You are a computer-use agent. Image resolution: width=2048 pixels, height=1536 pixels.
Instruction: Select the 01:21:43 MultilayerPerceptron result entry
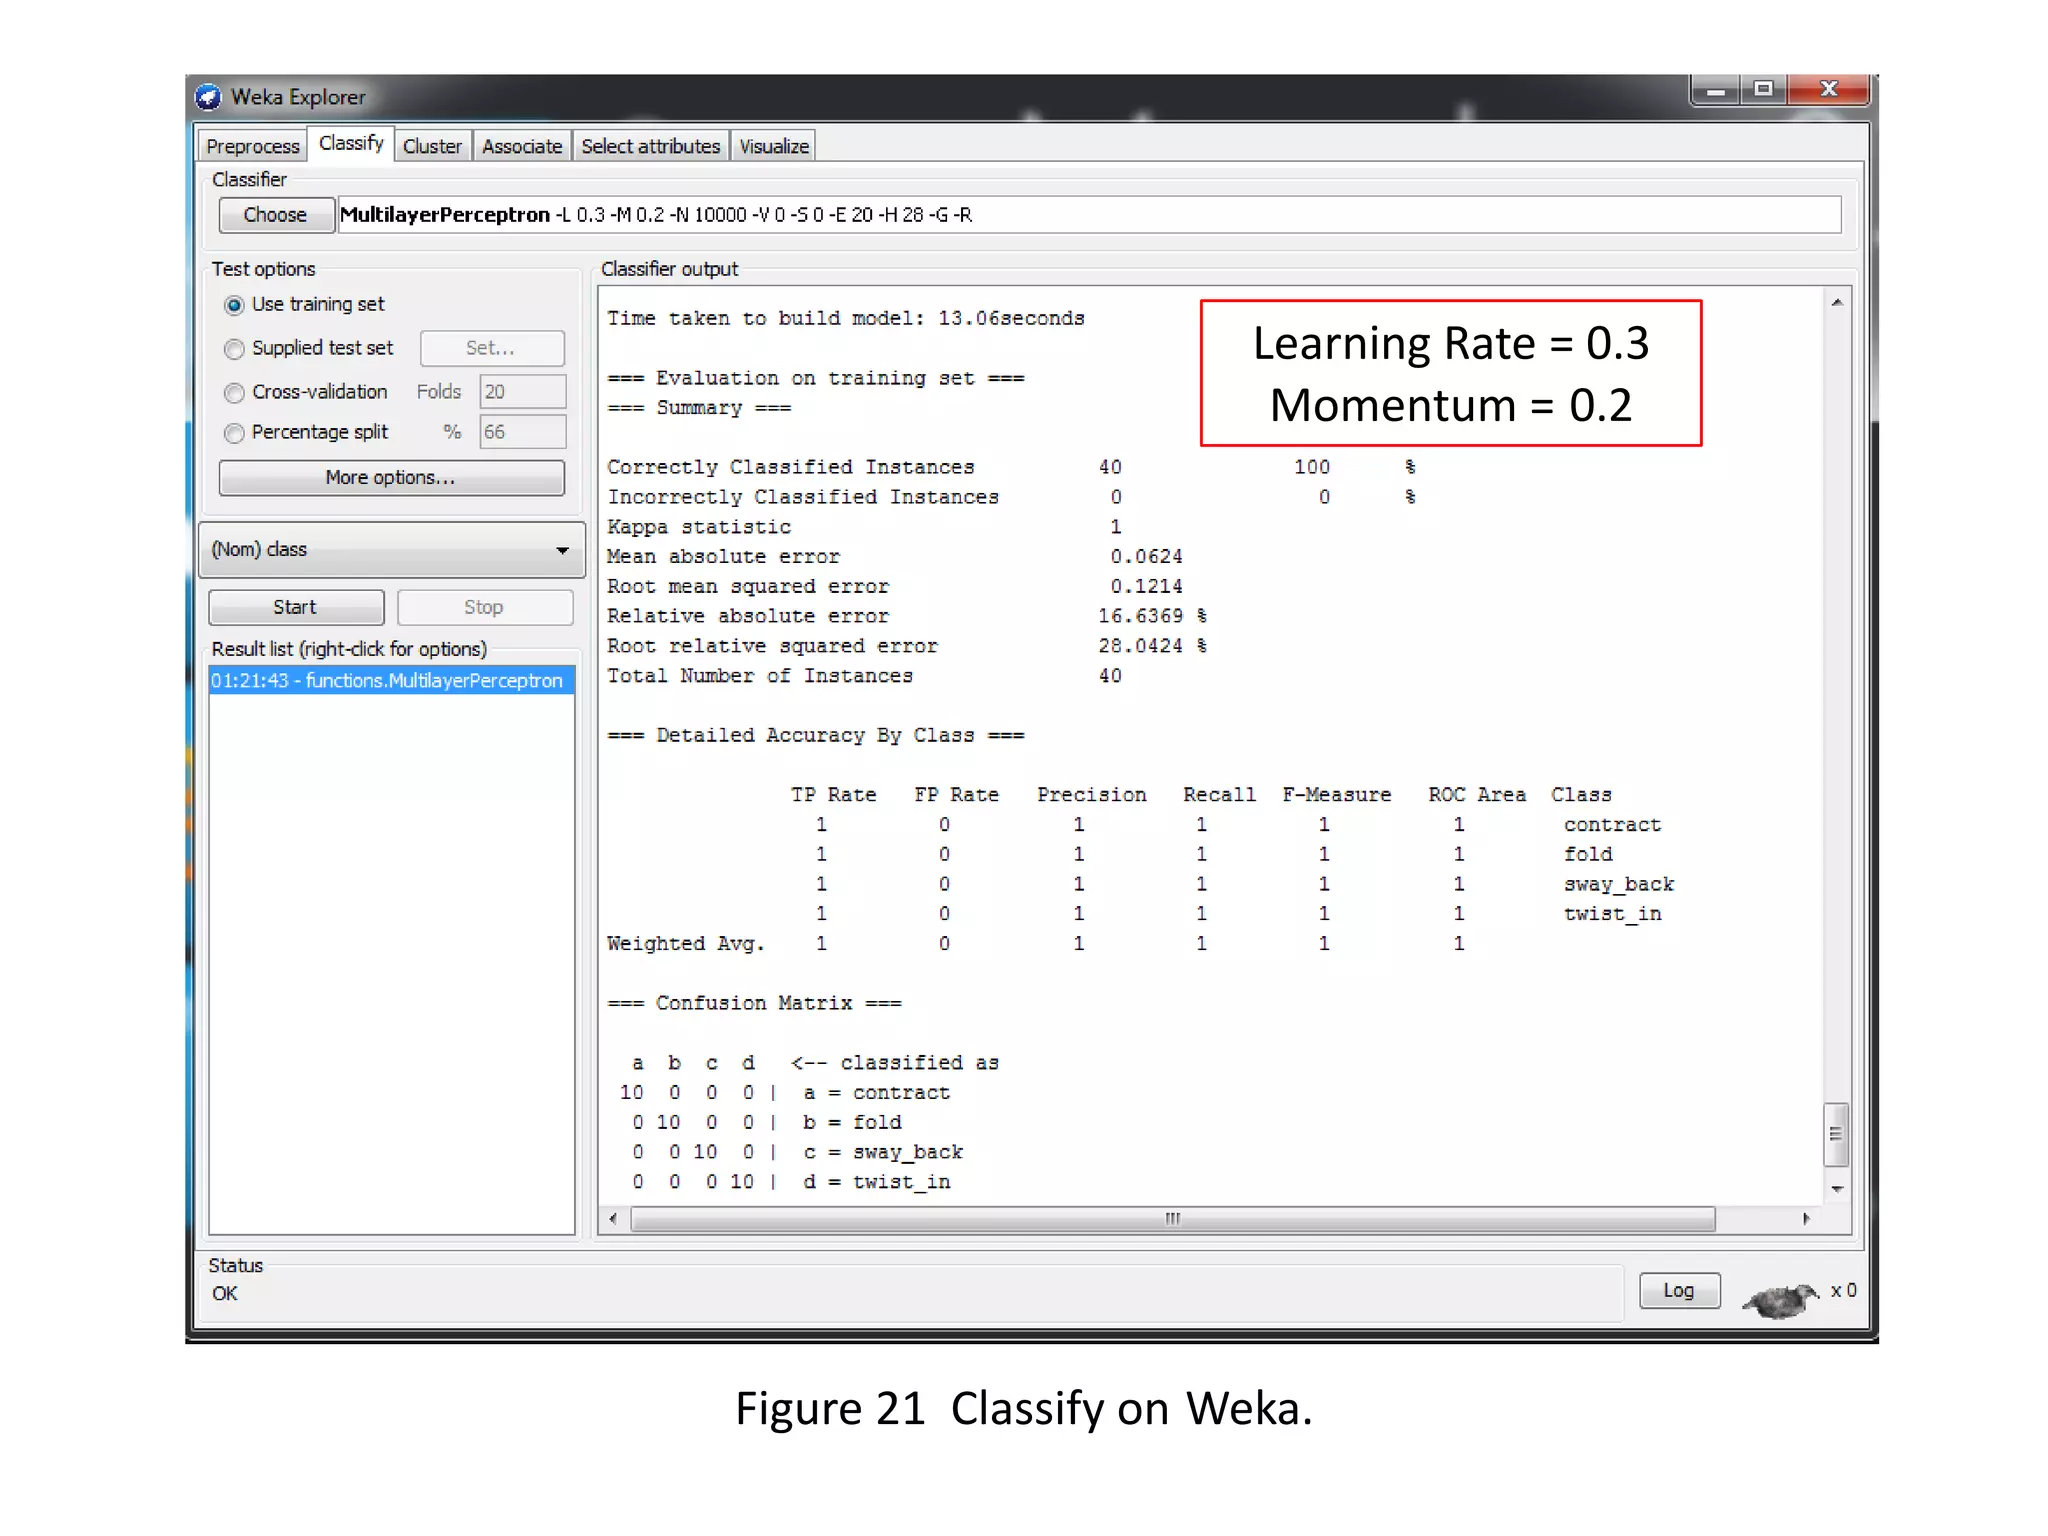pos(391,681)
